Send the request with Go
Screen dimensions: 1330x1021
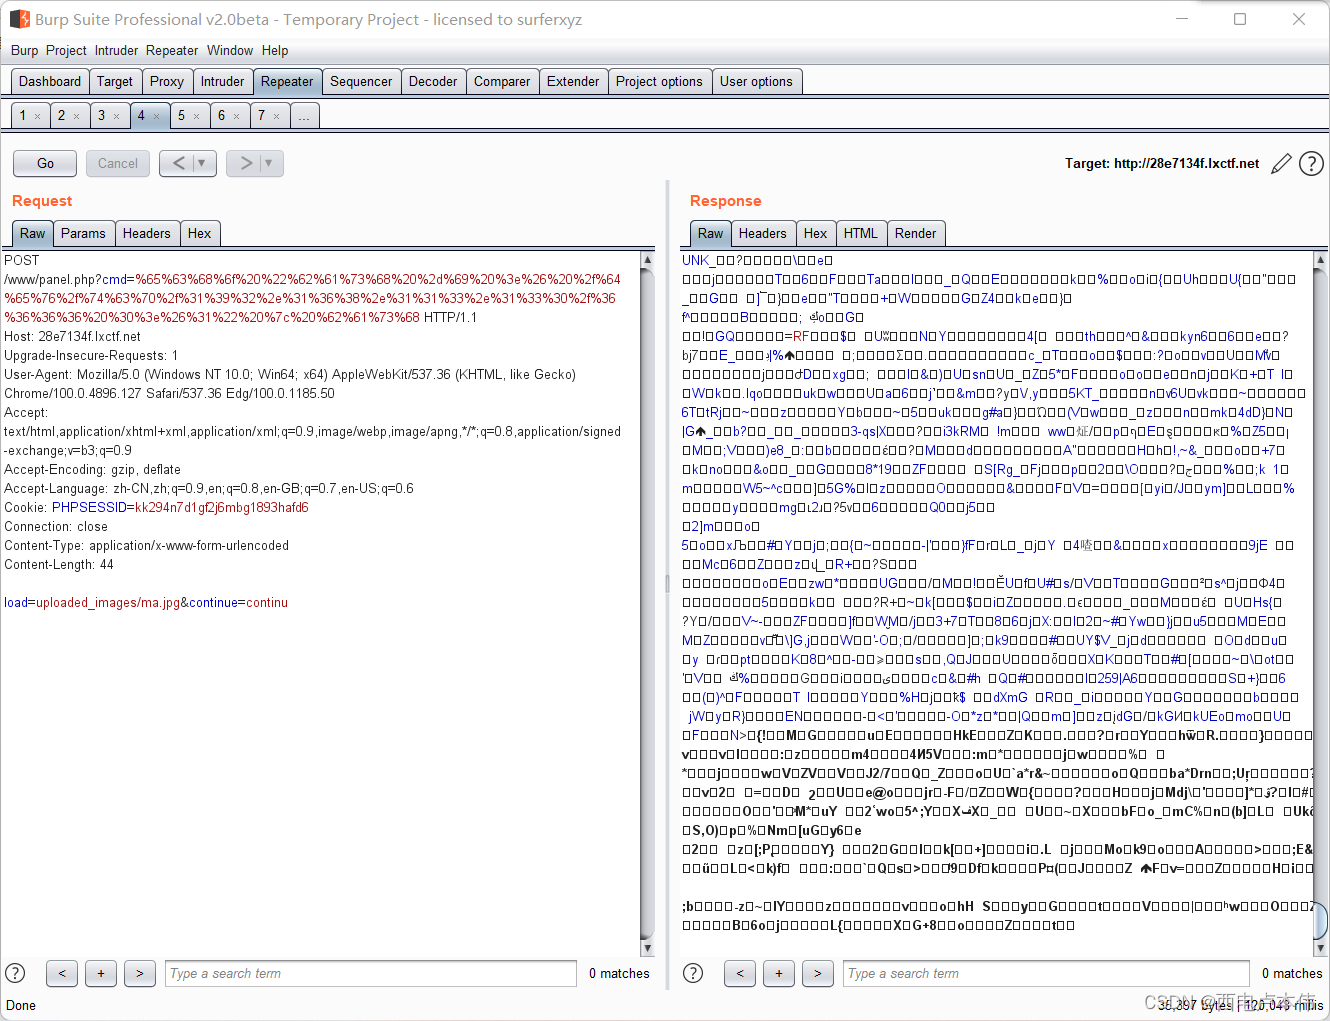click(x=45, y=163)
